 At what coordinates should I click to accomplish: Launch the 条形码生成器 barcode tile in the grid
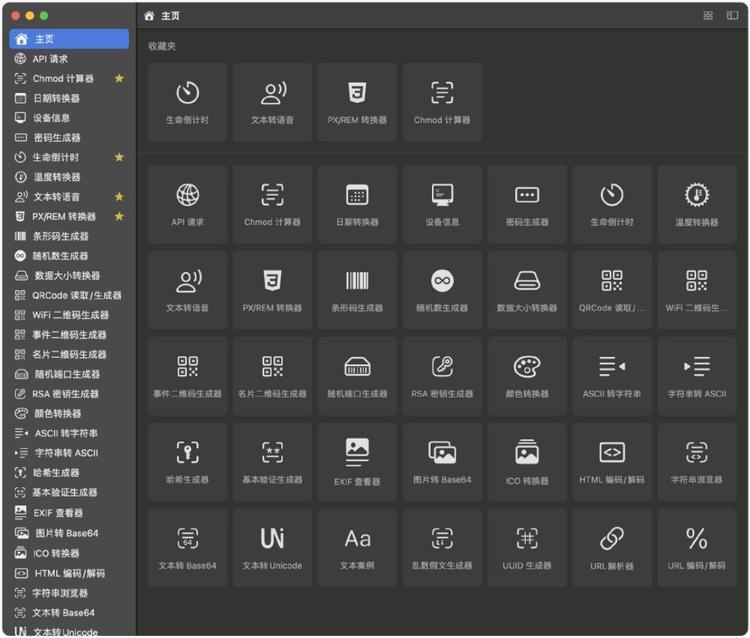[357, 289]
